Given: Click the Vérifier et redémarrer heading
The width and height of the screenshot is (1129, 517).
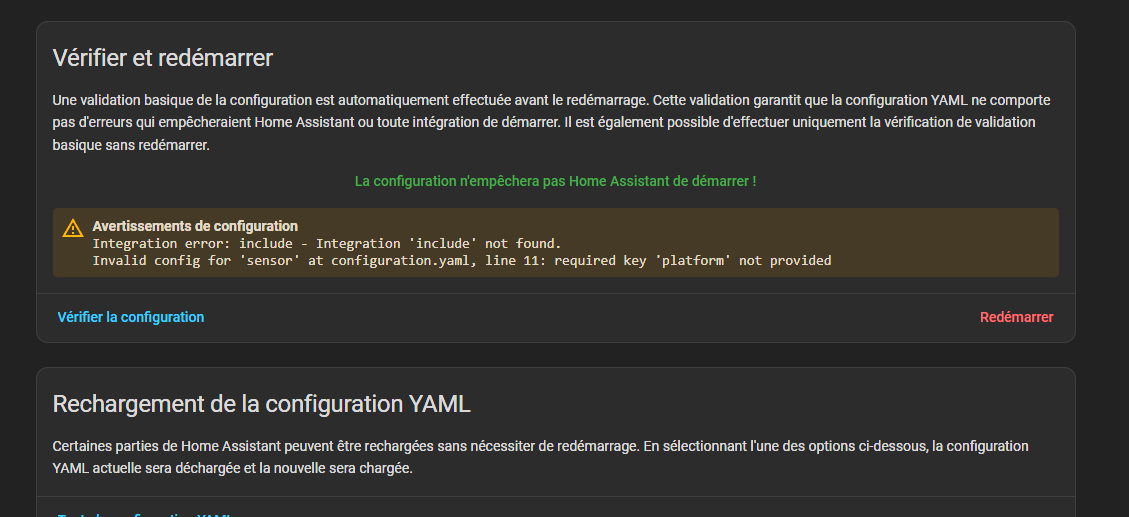Looking at the screenshot, I should (162, 58).
